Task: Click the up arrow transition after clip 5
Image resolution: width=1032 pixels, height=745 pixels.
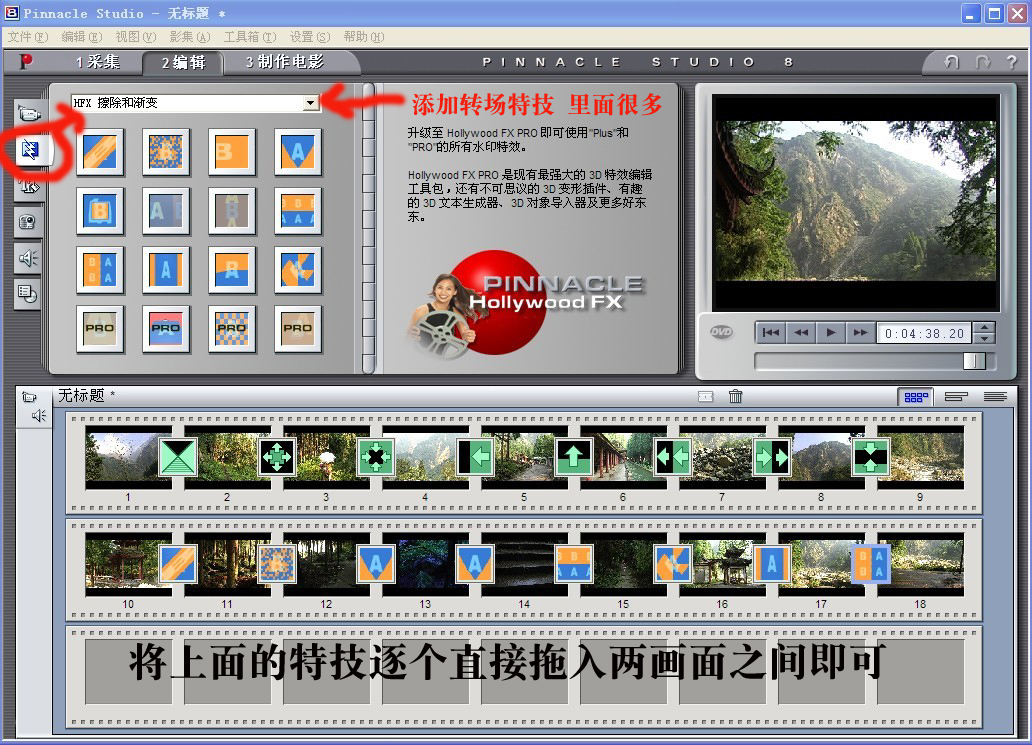Action: tap(574, 457)
